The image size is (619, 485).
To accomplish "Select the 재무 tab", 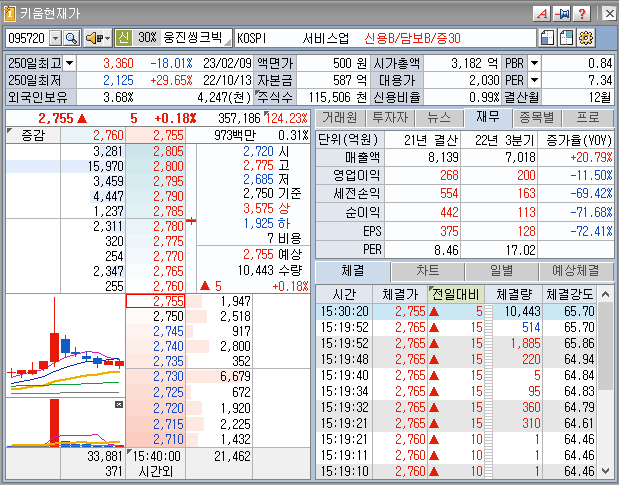I will coord(488,117).
